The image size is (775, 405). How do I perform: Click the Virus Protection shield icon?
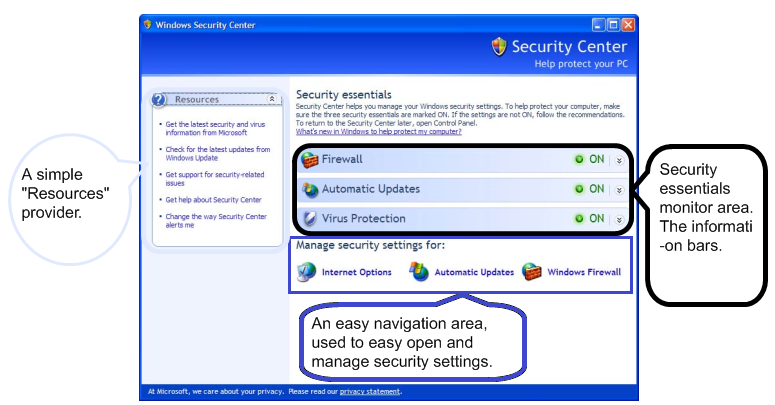pyautogui.click(x=309, y=219)
